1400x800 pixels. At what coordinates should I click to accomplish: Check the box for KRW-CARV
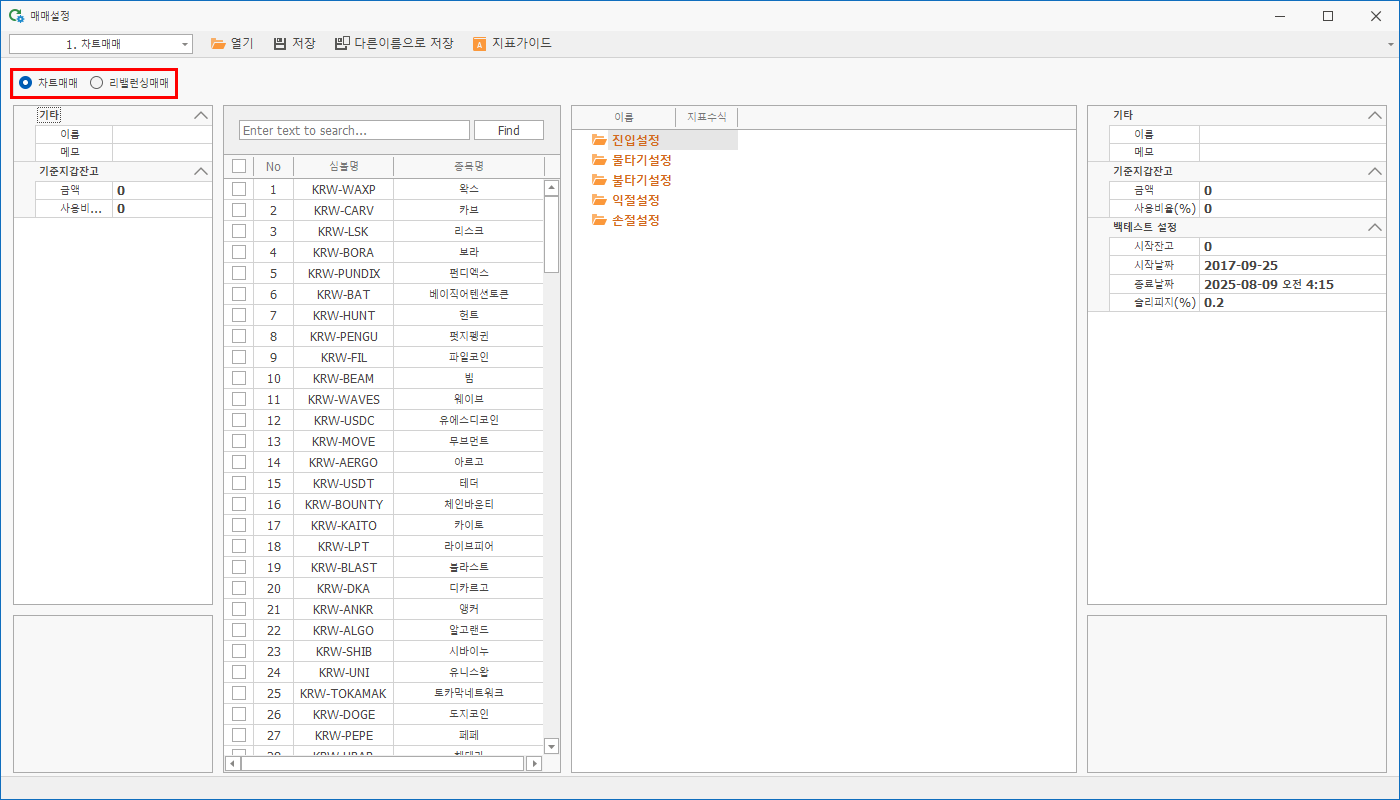(239, 210)
